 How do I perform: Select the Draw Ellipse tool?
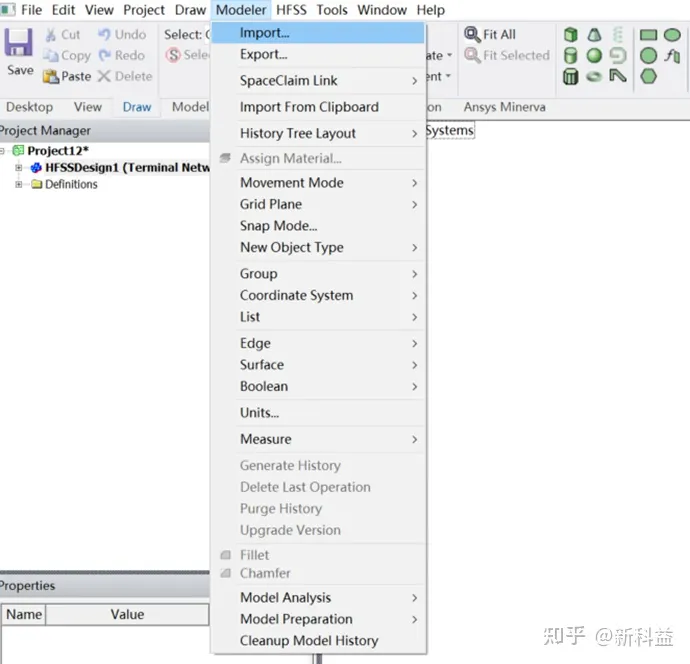point(672,35)
